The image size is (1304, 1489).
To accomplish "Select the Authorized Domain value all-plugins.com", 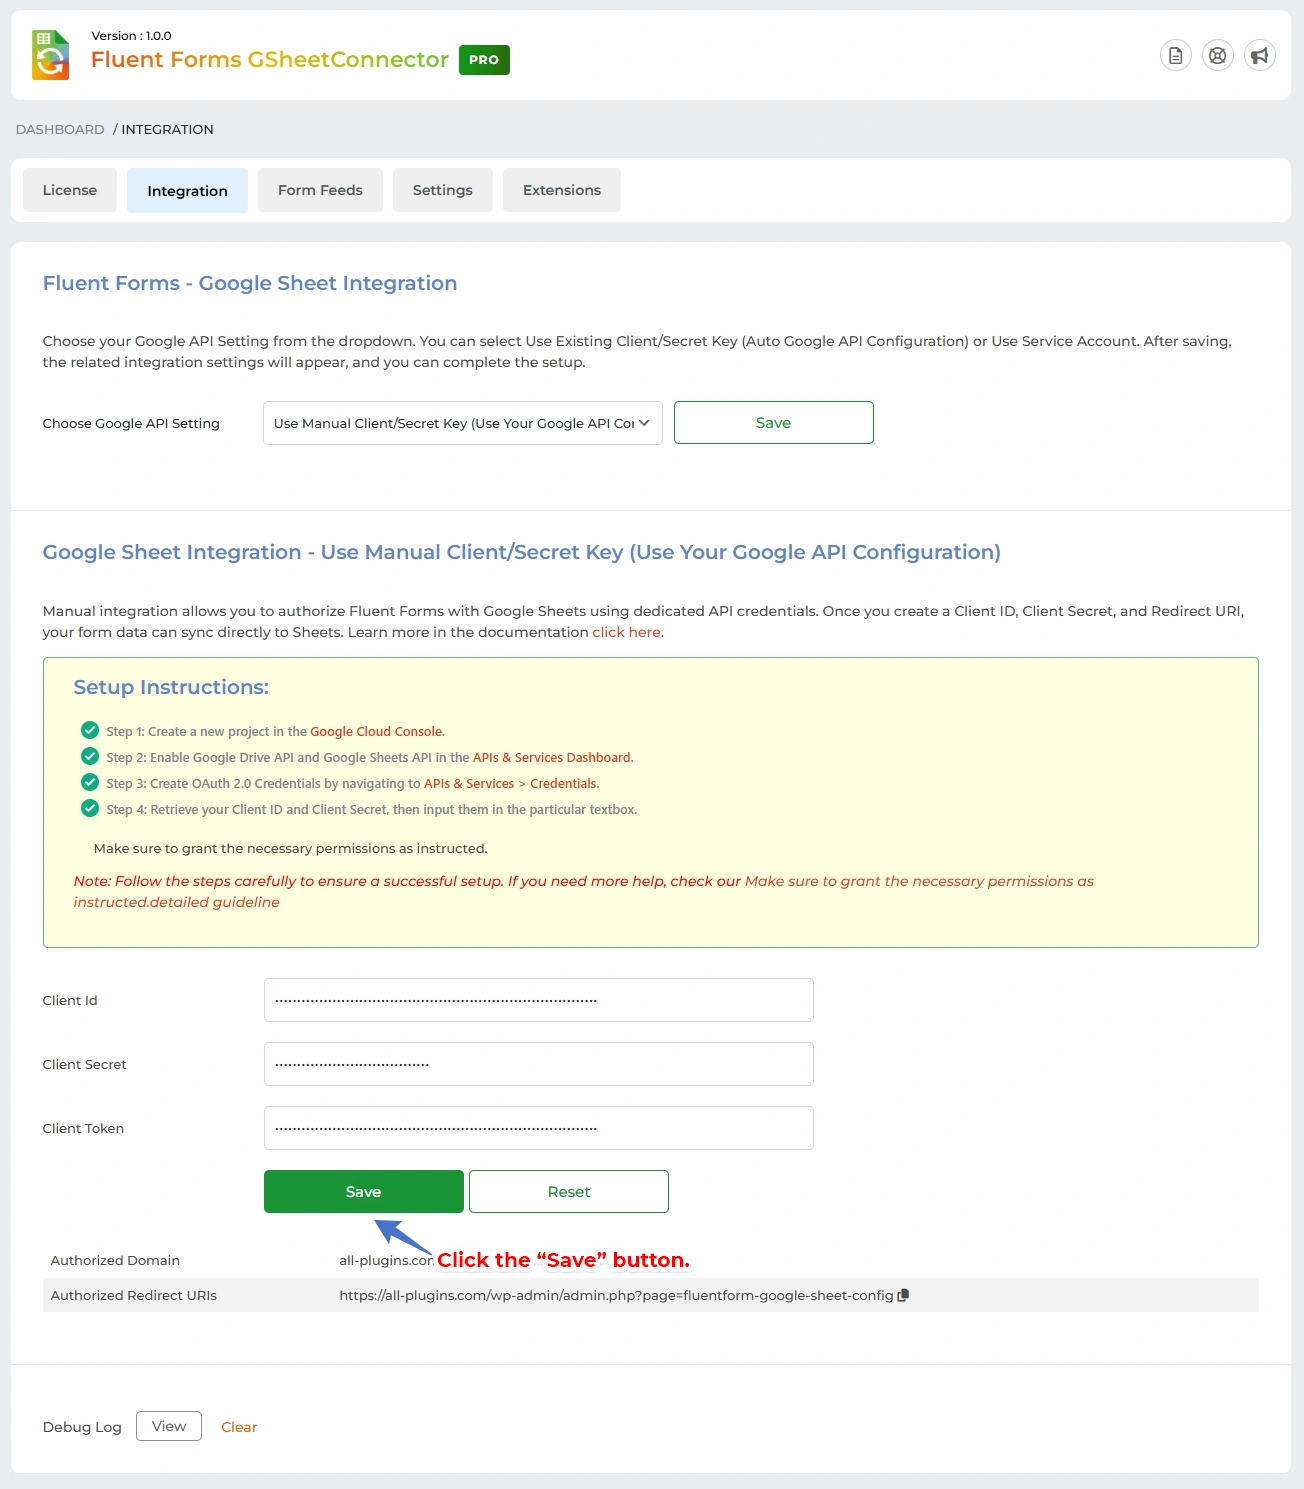I will pyautogui.click(x=386, y=1260).
